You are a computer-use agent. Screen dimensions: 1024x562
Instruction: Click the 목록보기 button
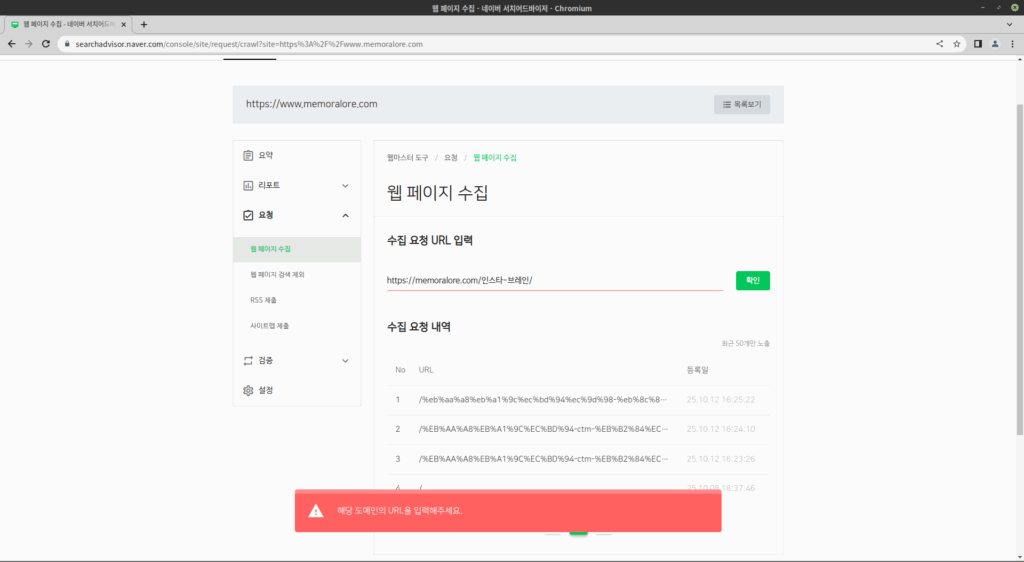(741, 104)
